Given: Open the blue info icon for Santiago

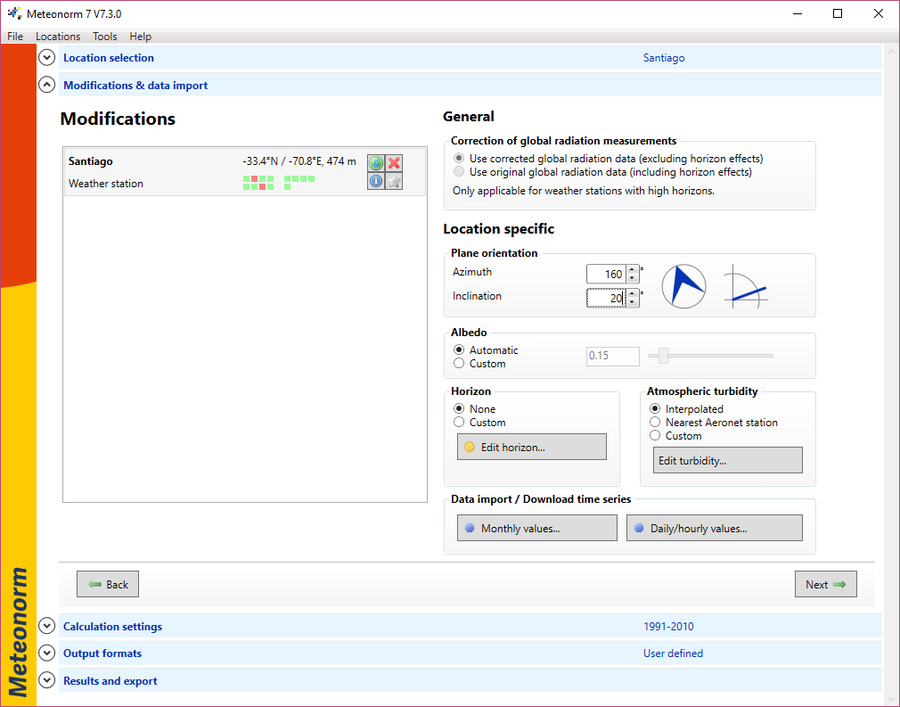Looking at the screenshot, I should pos(376,181).
